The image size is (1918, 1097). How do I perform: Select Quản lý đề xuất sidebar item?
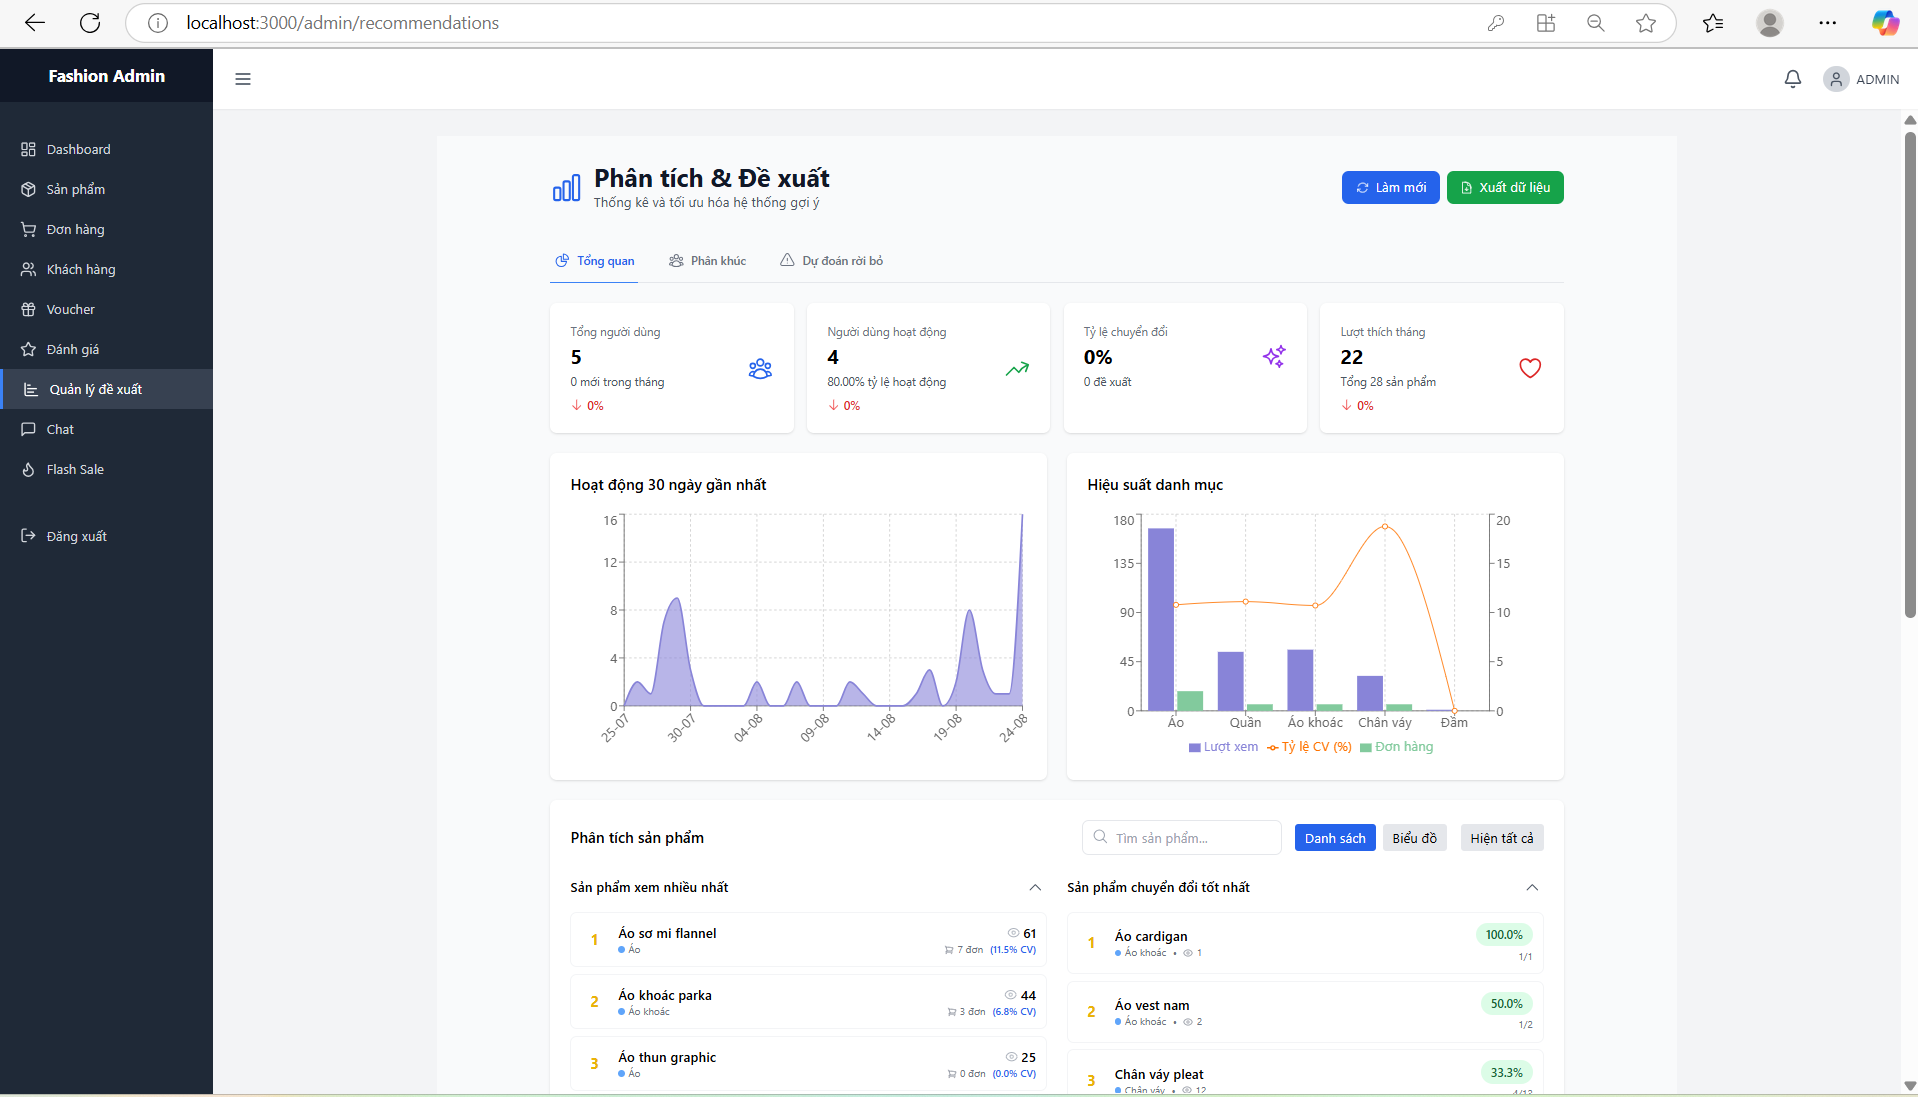(106, 389)
